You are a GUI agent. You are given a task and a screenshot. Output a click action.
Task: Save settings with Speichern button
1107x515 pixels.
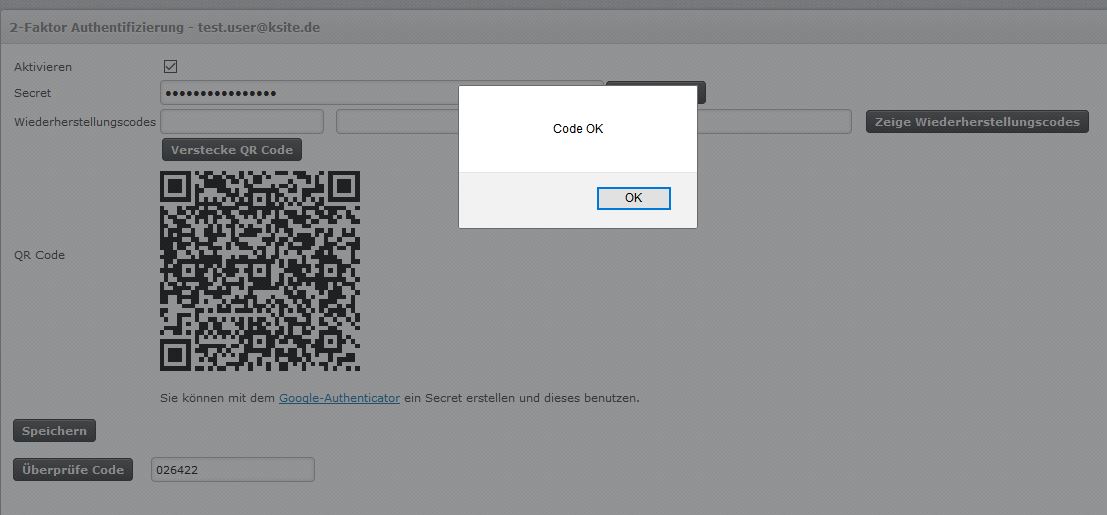[x=54, y=431]
